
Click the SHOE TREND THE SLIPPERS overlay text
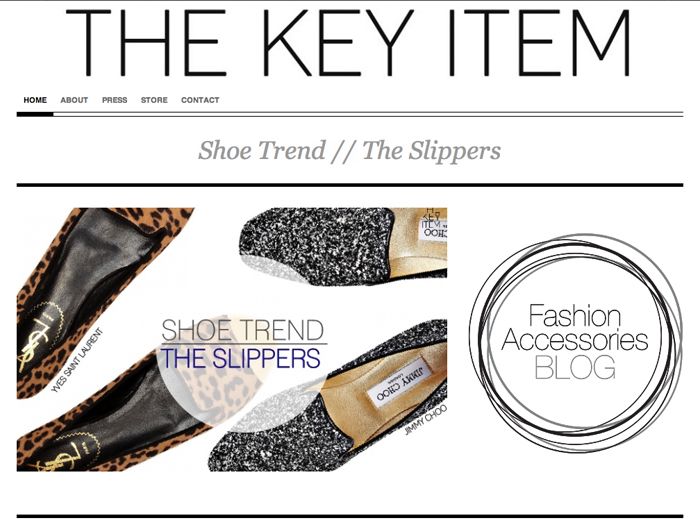point(242,344)
